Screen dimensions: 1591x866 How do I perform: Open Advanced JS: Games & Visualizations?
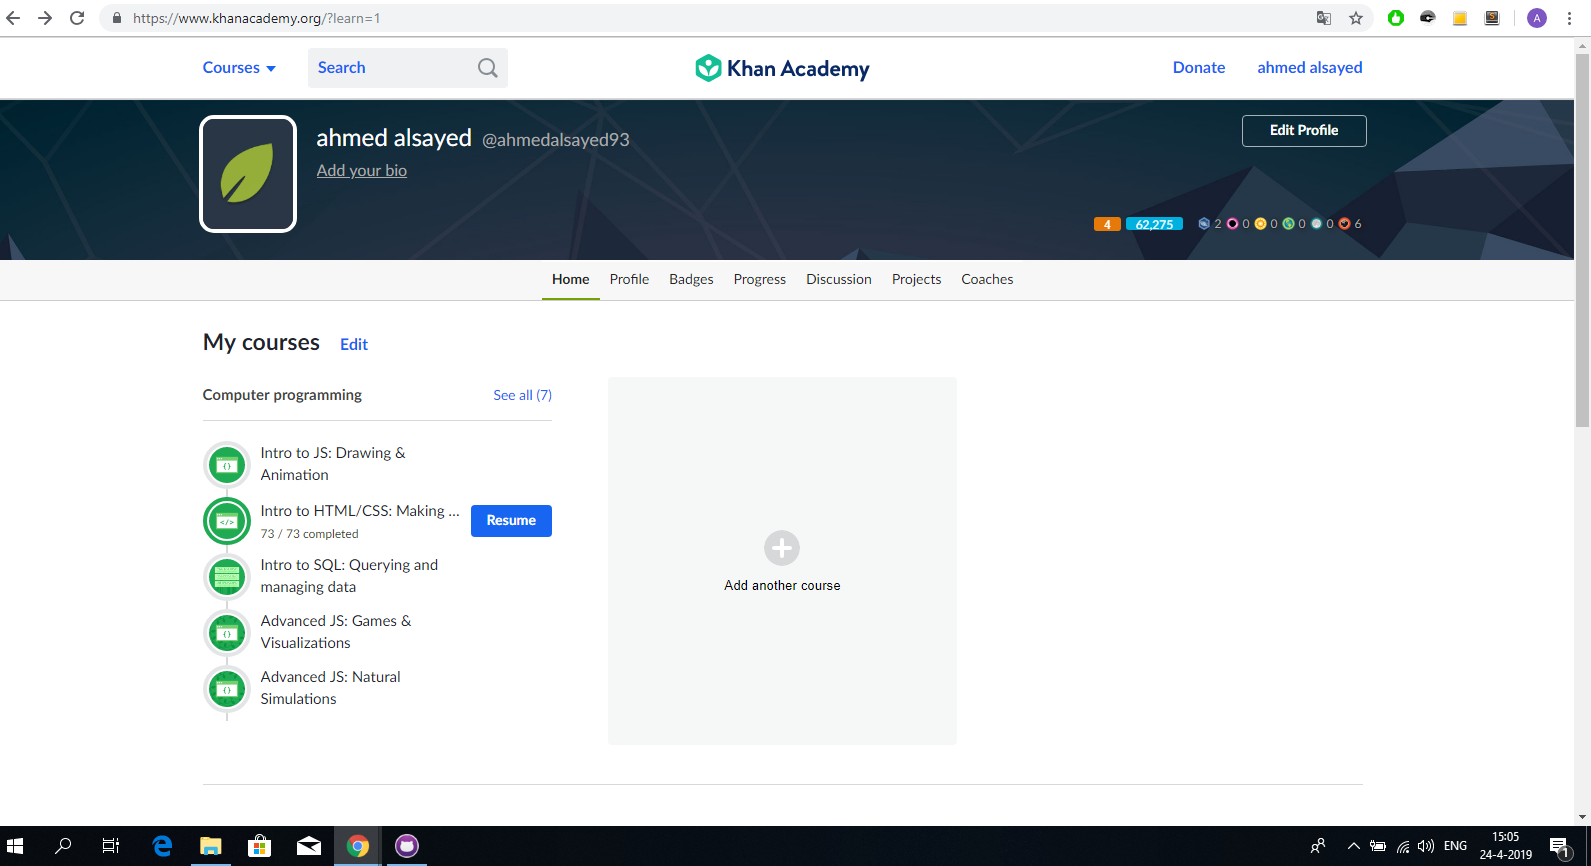(336, 632)
